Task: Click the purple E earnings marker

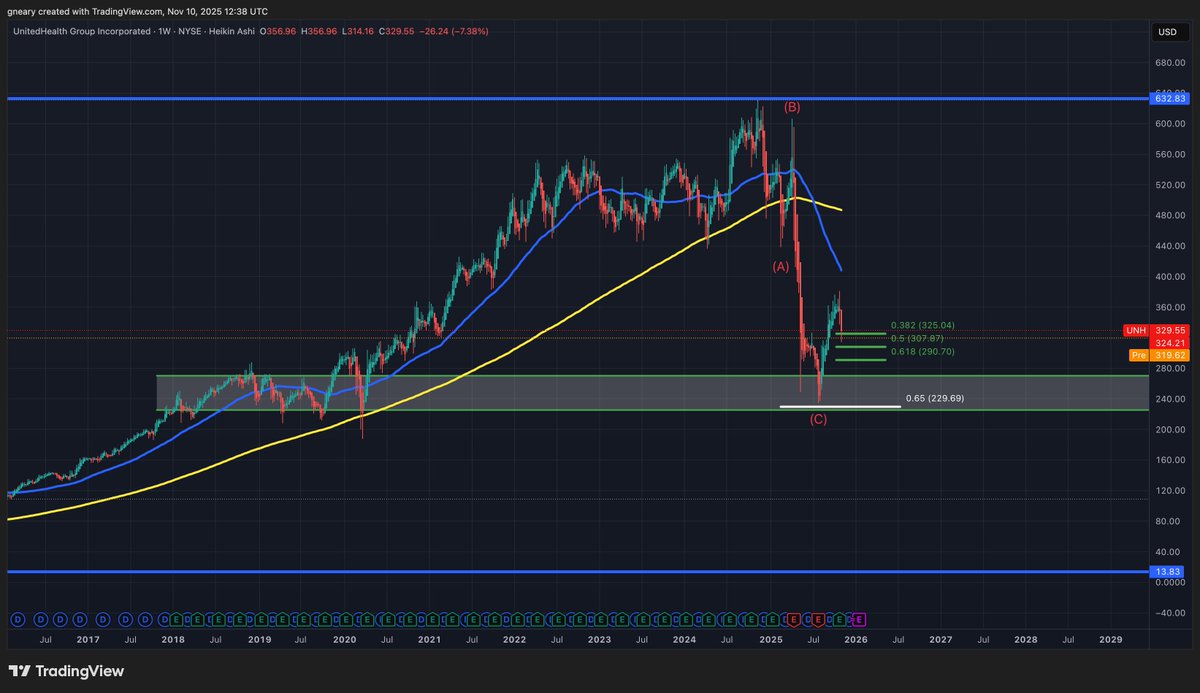Action: tap(858, 619)
